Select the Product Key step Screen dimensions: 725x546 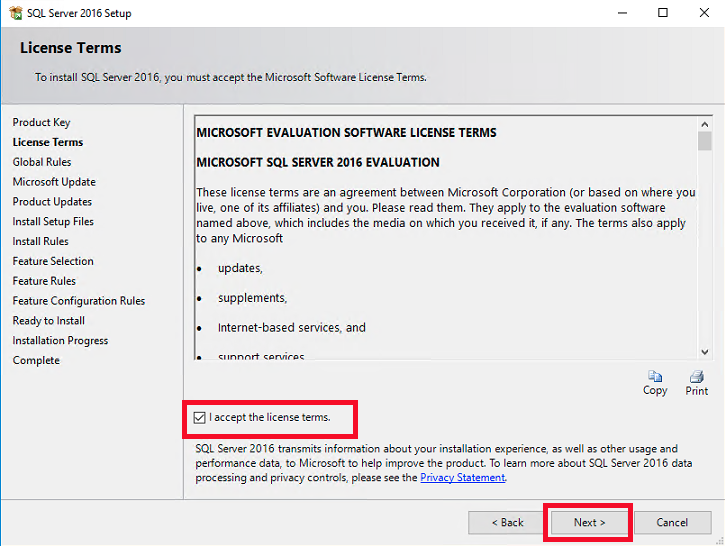pos(41,122)
